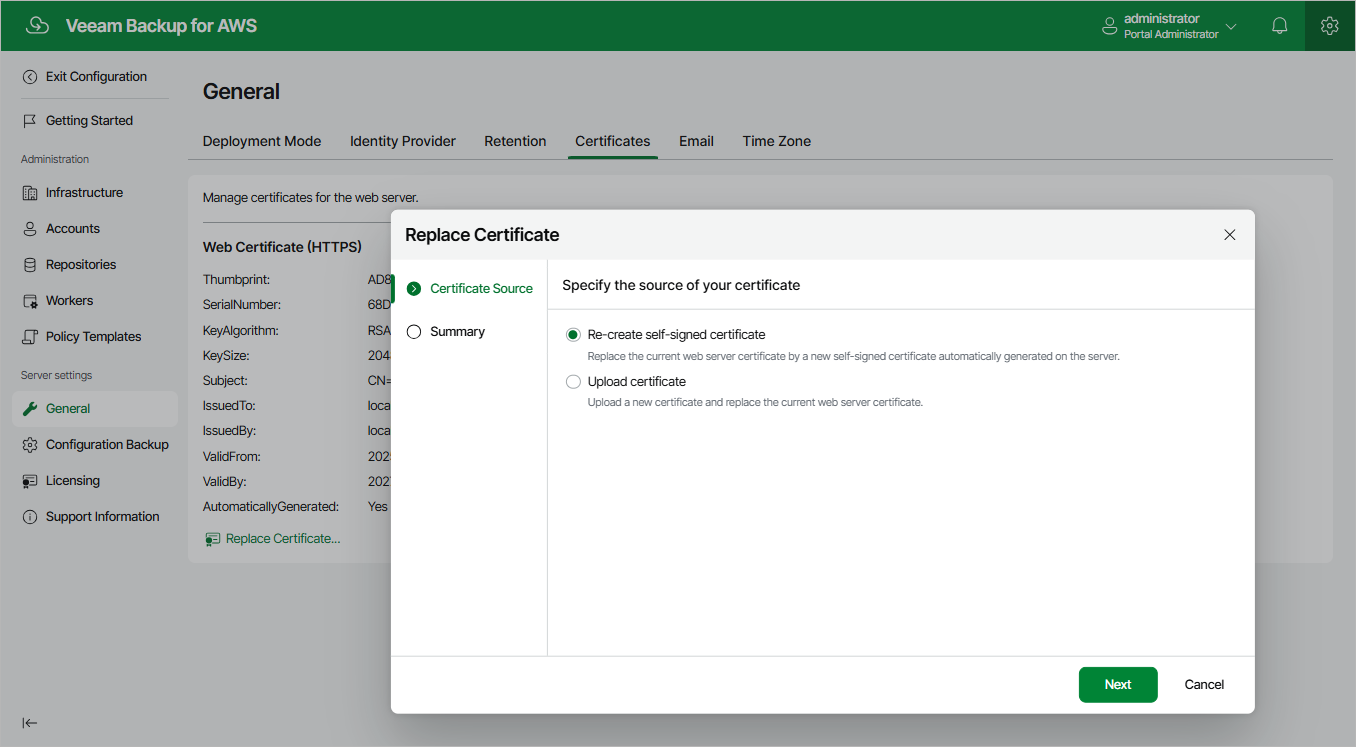Open Exit Configuration in sidebar
This screenshot has width=1356, height=747.
click(x=95, y=77)
